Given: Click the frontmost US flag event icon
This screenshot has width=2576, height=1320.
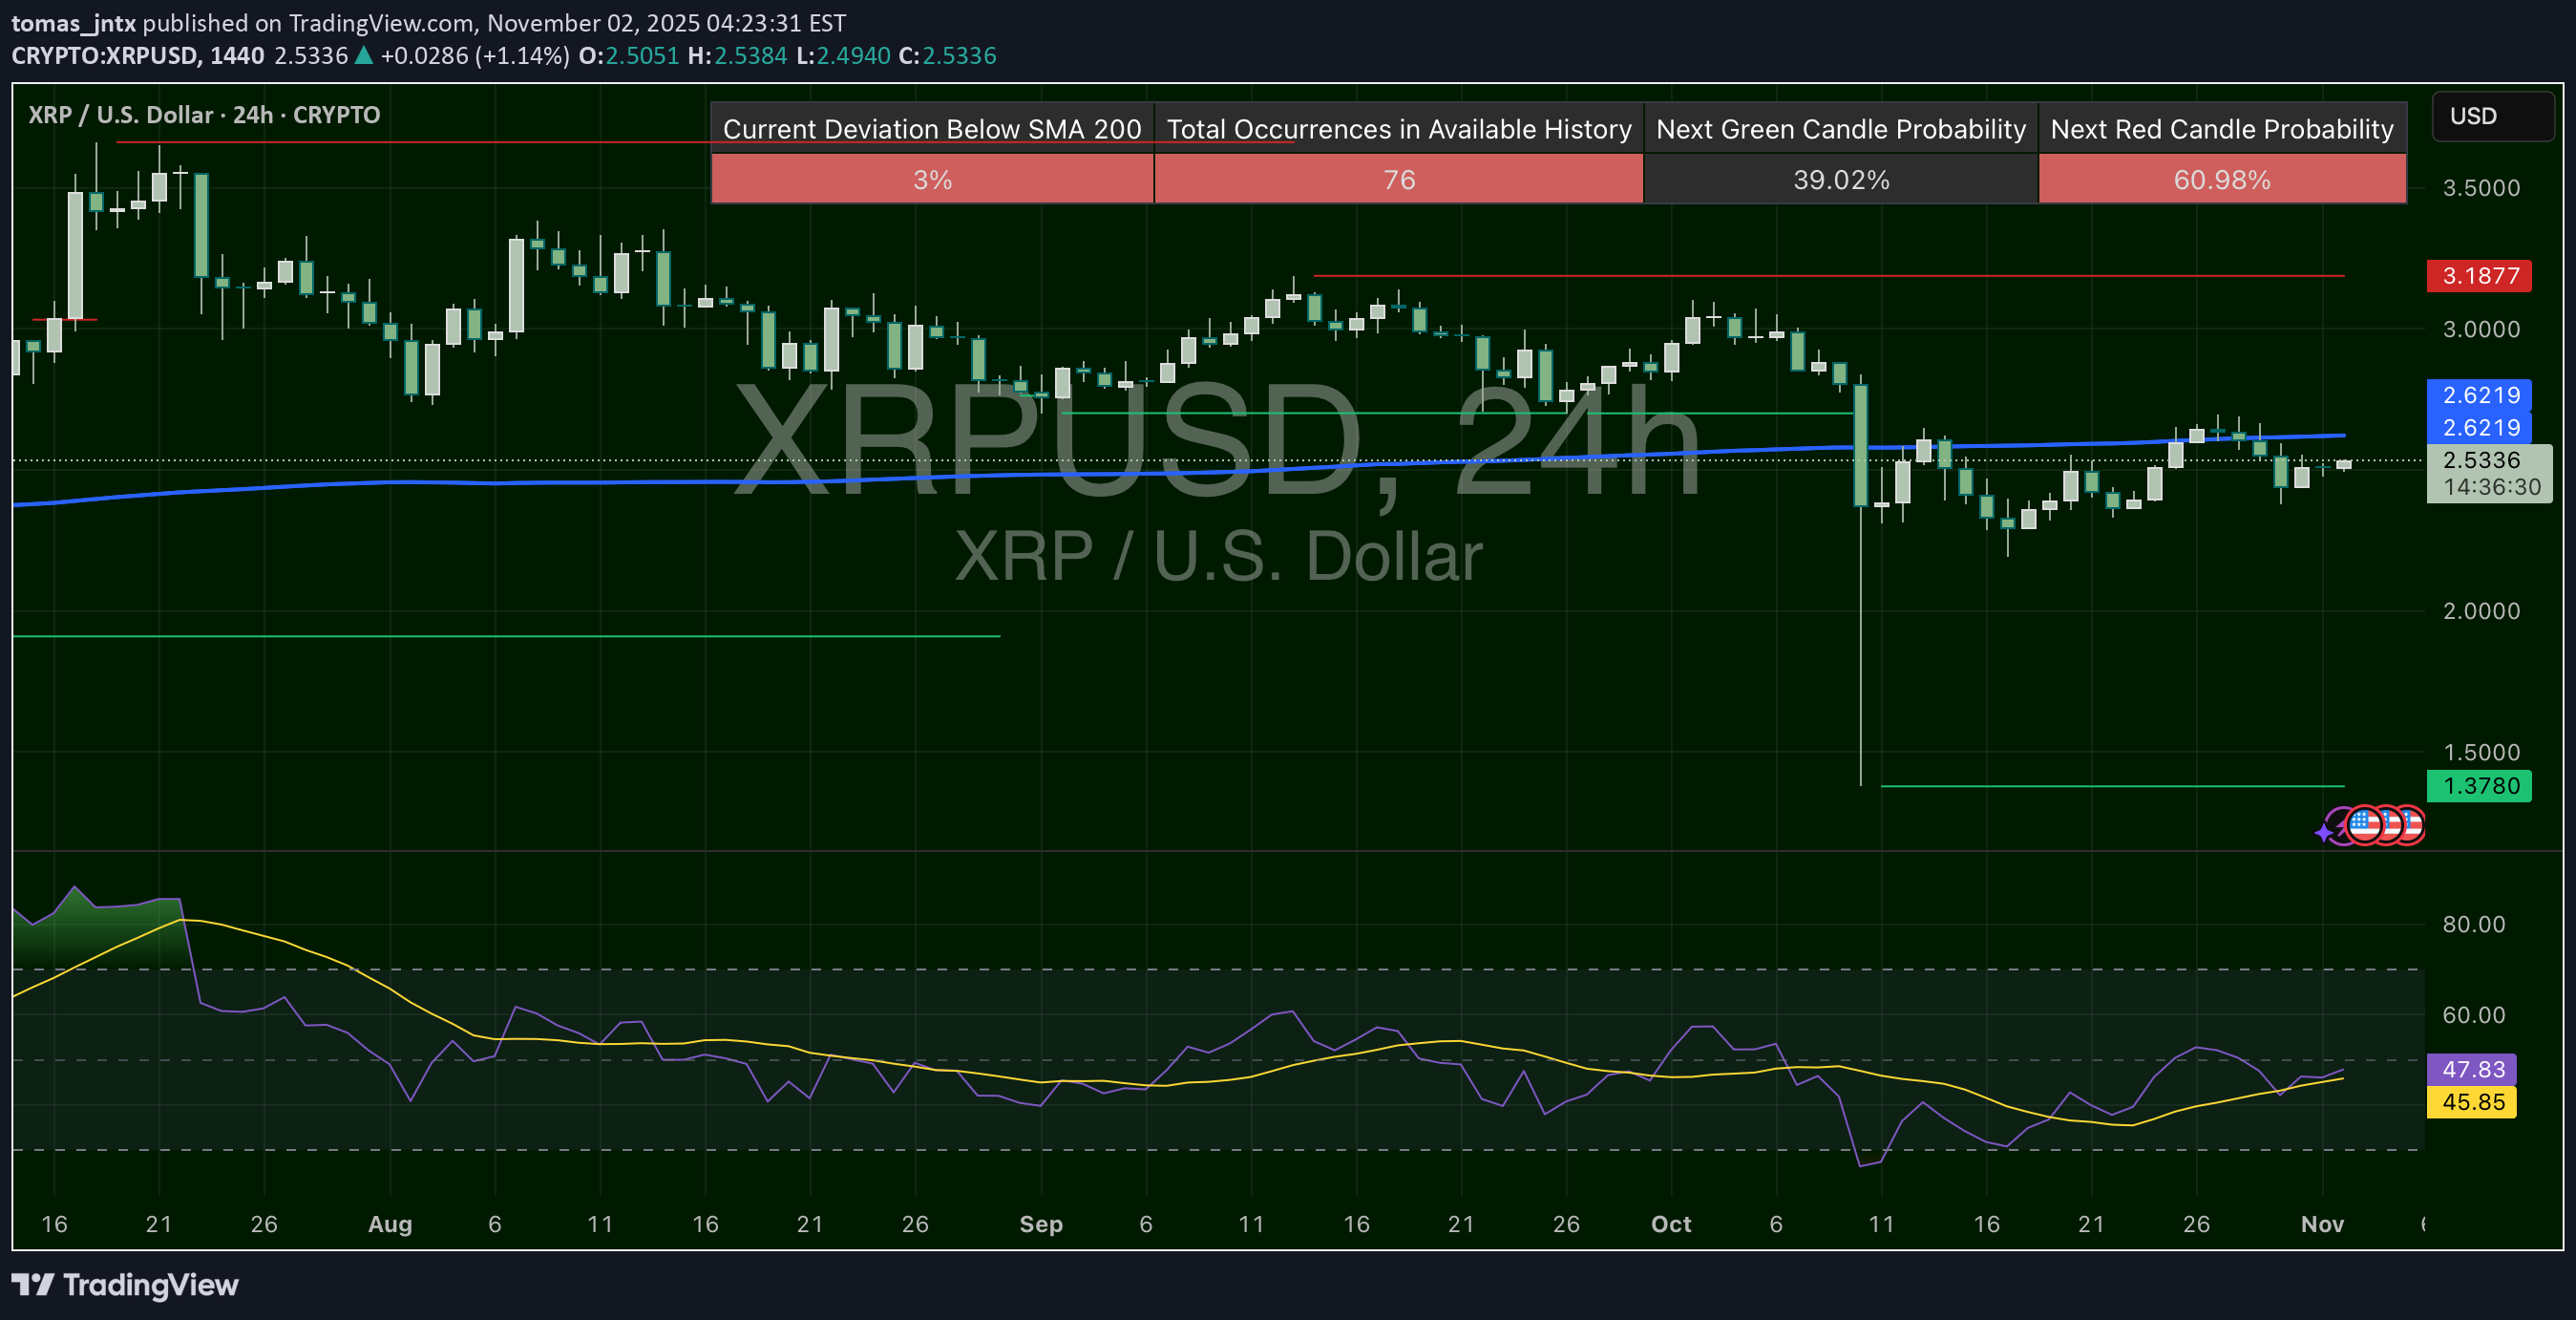Looking at the screenshot, I should tap(2365, 826).
